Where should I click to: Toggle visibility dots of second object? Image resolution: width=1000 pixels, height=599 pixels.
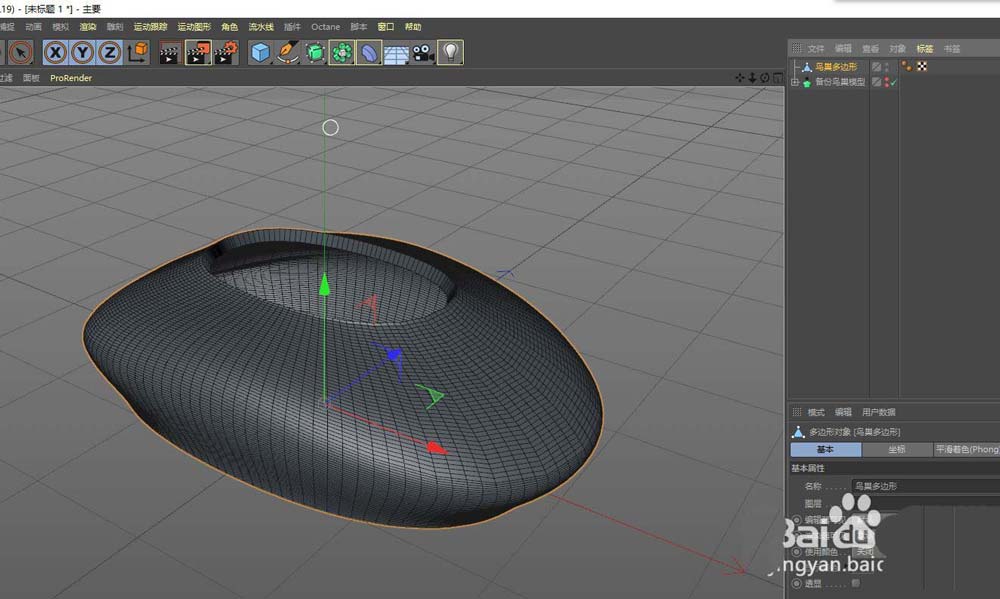coord(886,82)
